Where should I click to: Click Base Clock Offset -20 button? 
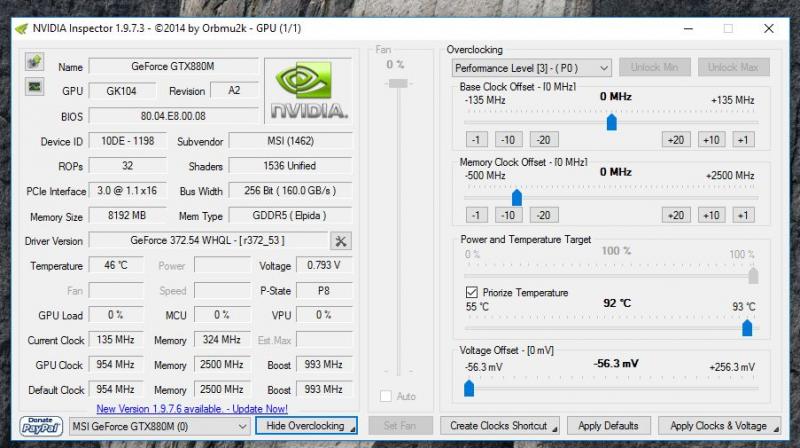point(544,140)
